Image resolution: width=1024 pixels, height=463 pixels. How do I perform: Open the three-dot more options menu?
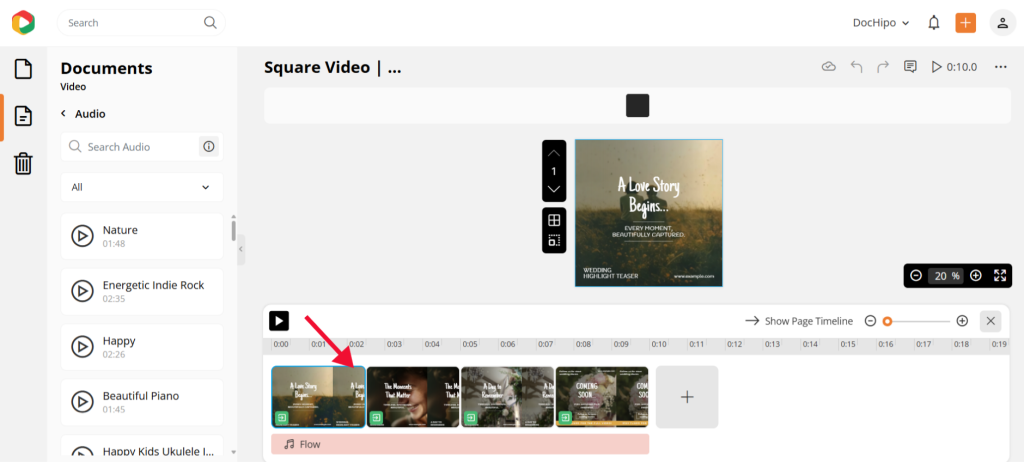coord(1000,67)
